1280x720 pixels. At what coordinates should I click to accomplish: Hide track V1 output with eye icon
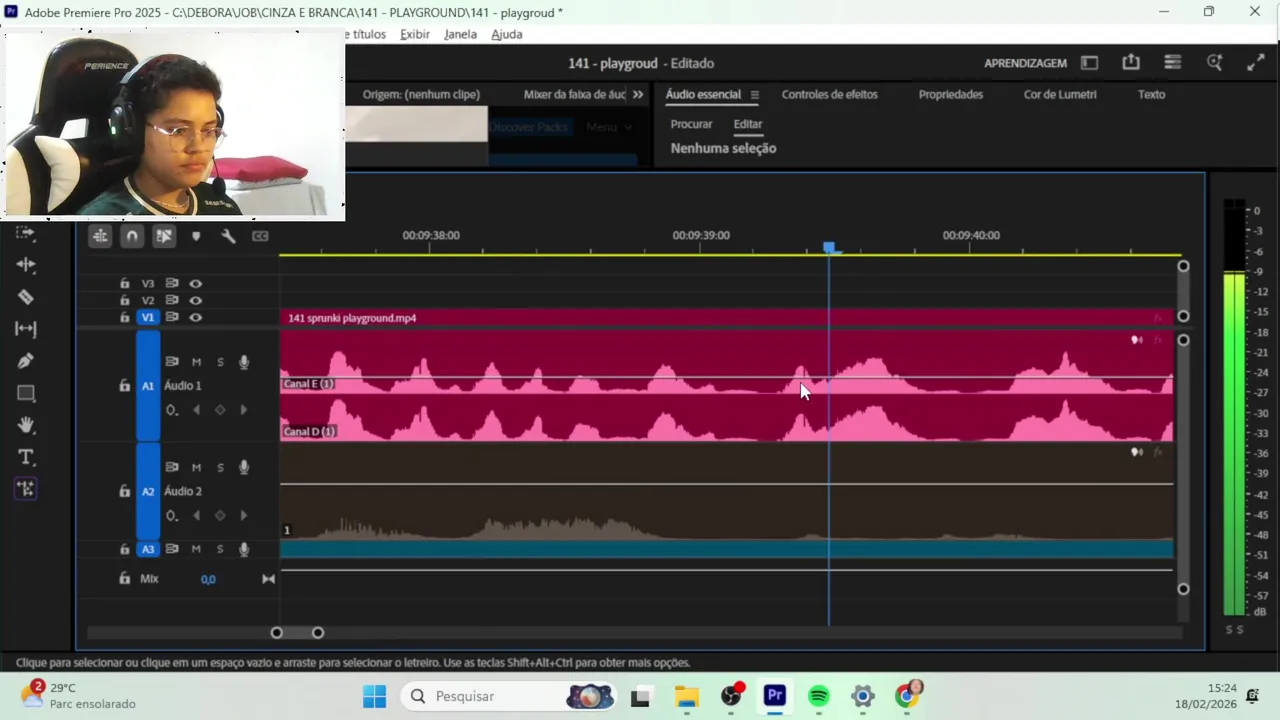click(x=196, y=317)
